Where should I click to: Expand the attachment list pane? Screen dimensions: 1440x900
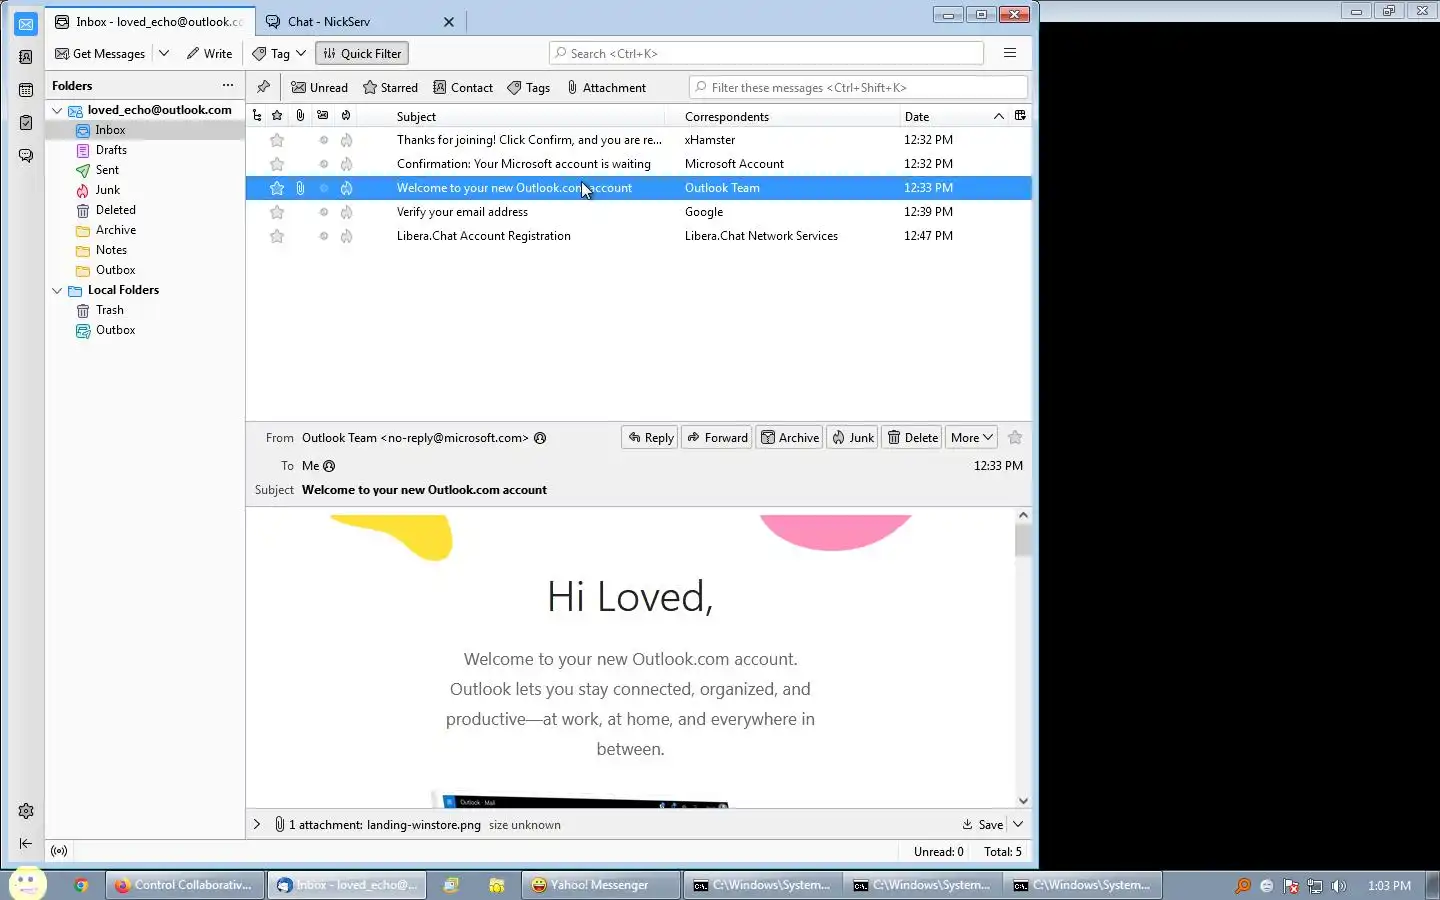pyautogui.click(x=257, y=825)
